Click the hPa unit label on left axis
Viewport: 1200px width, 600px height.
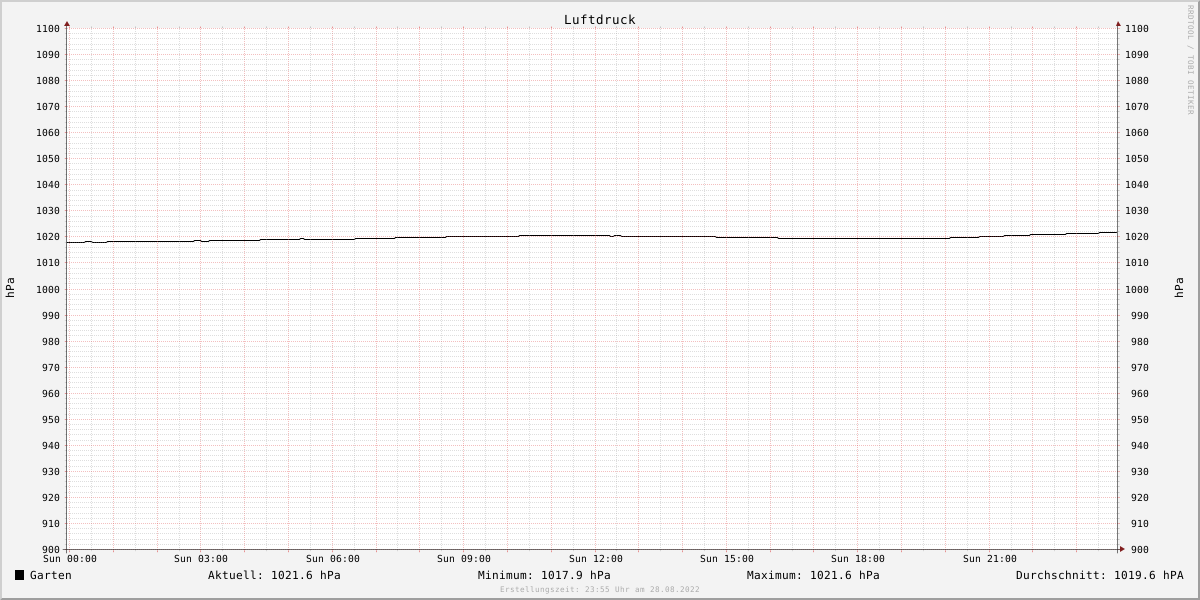[x=10, y=288]
